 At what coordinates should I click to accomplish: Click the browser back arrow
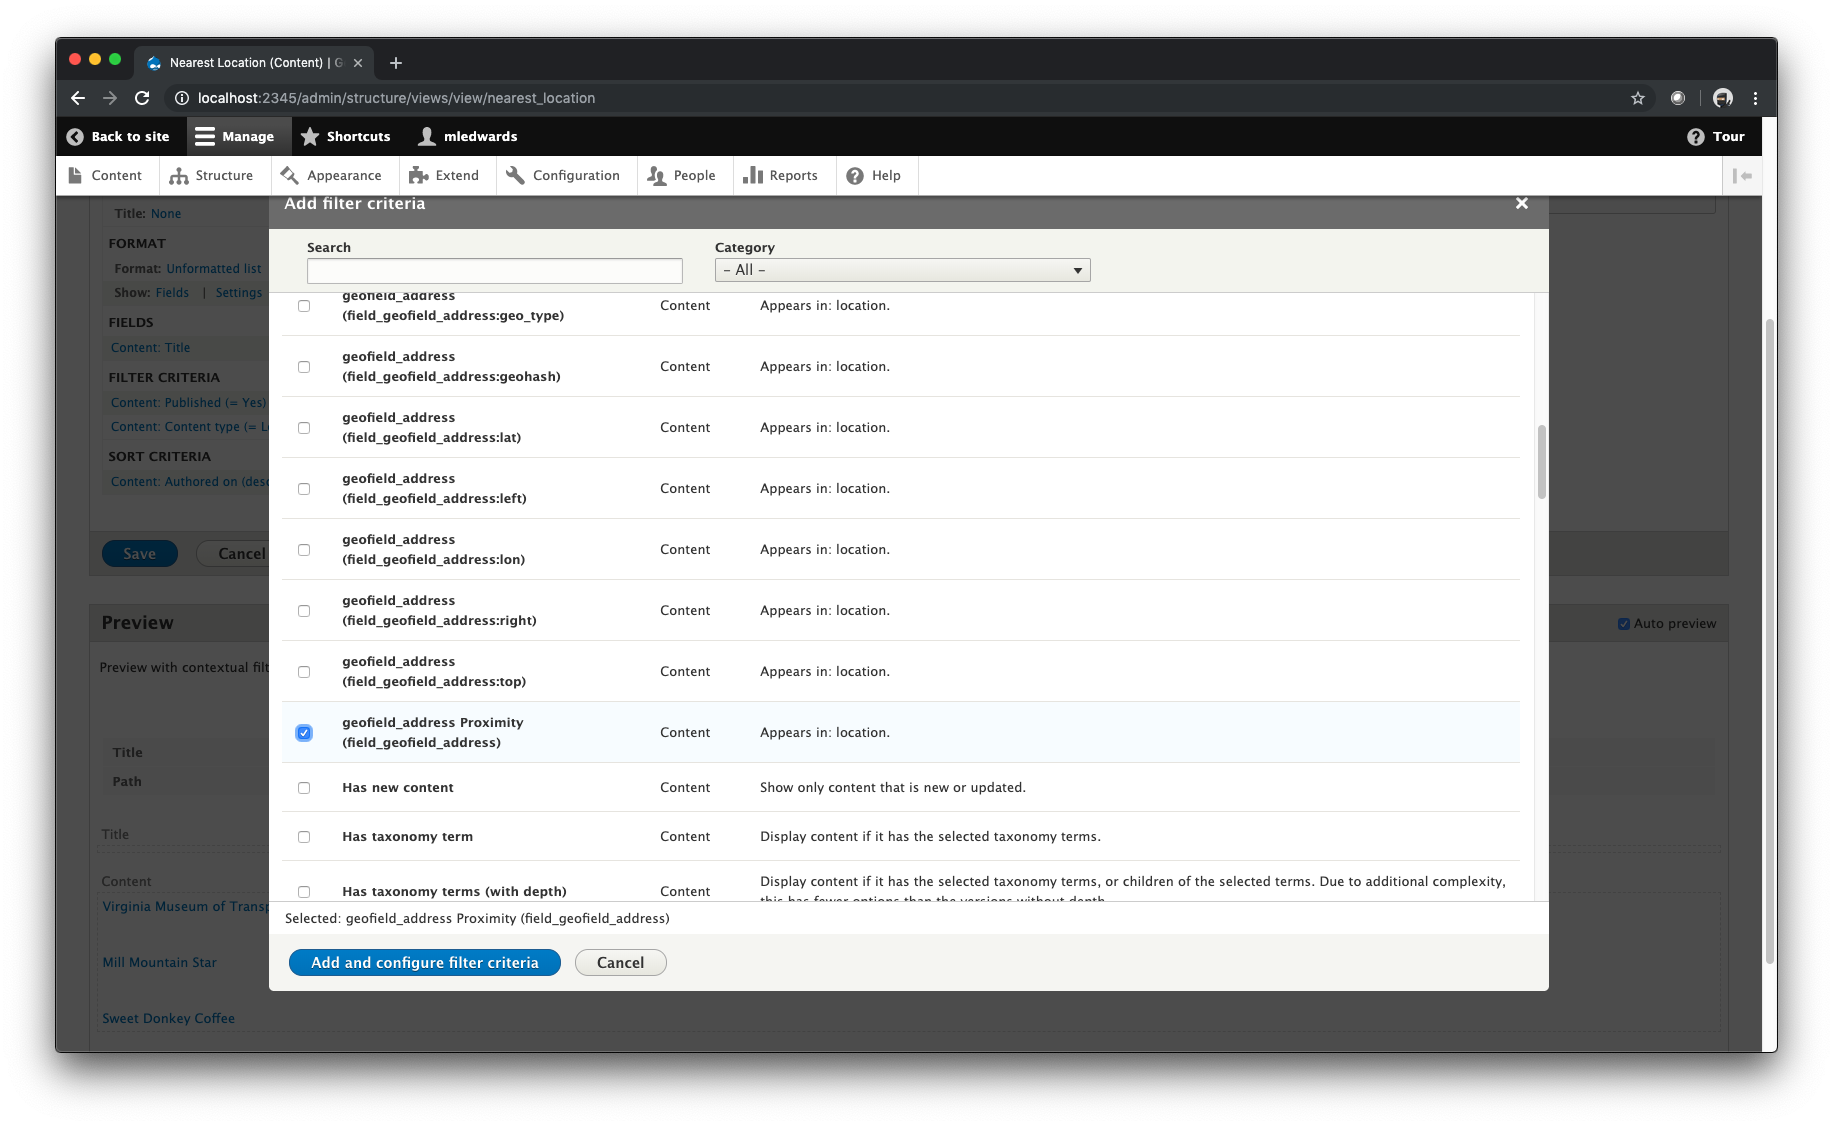[78, 98]
